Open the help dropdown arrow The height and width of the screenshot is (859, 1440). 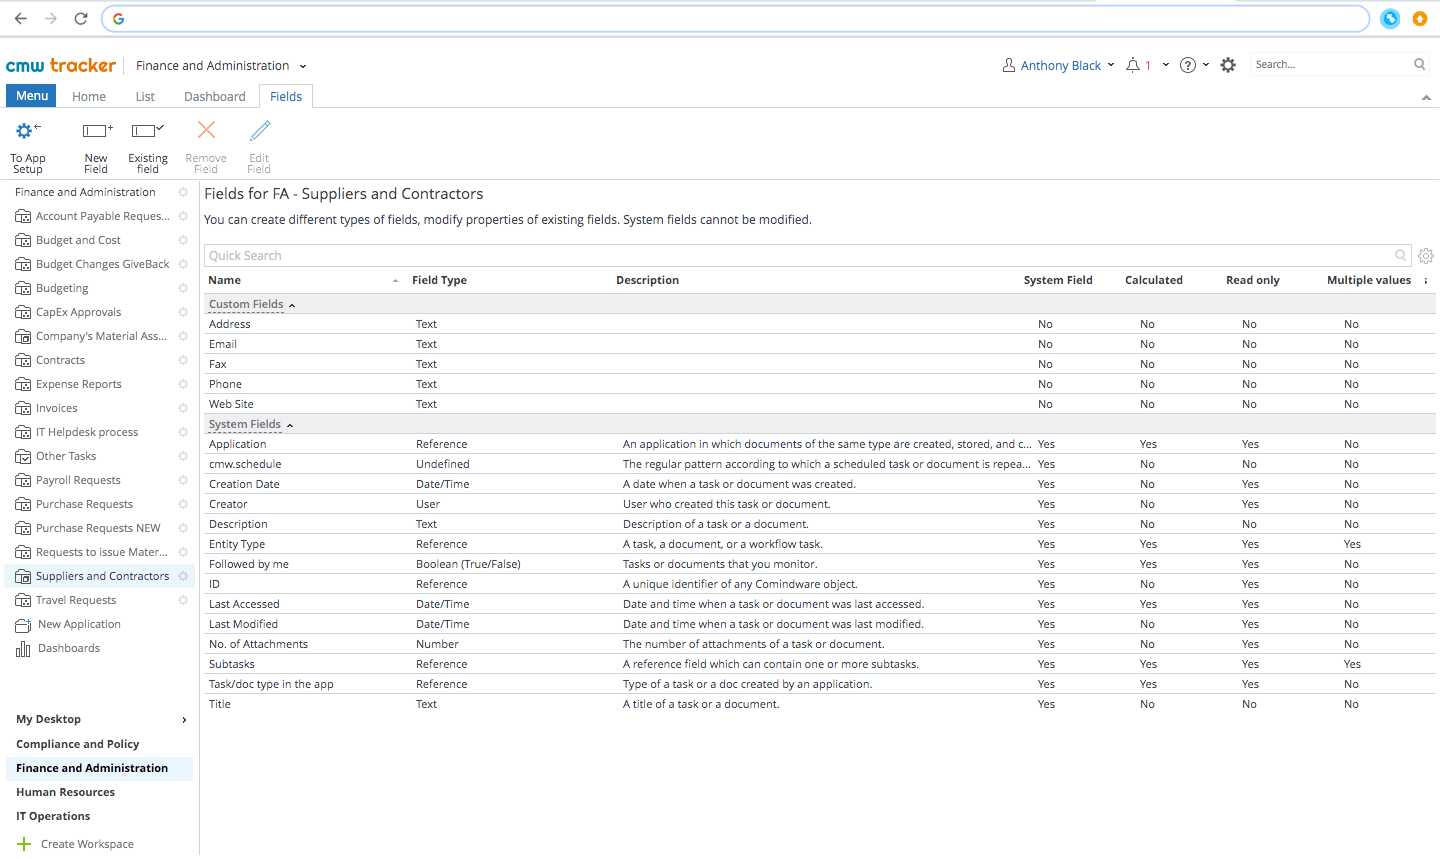coord(1206,65)
